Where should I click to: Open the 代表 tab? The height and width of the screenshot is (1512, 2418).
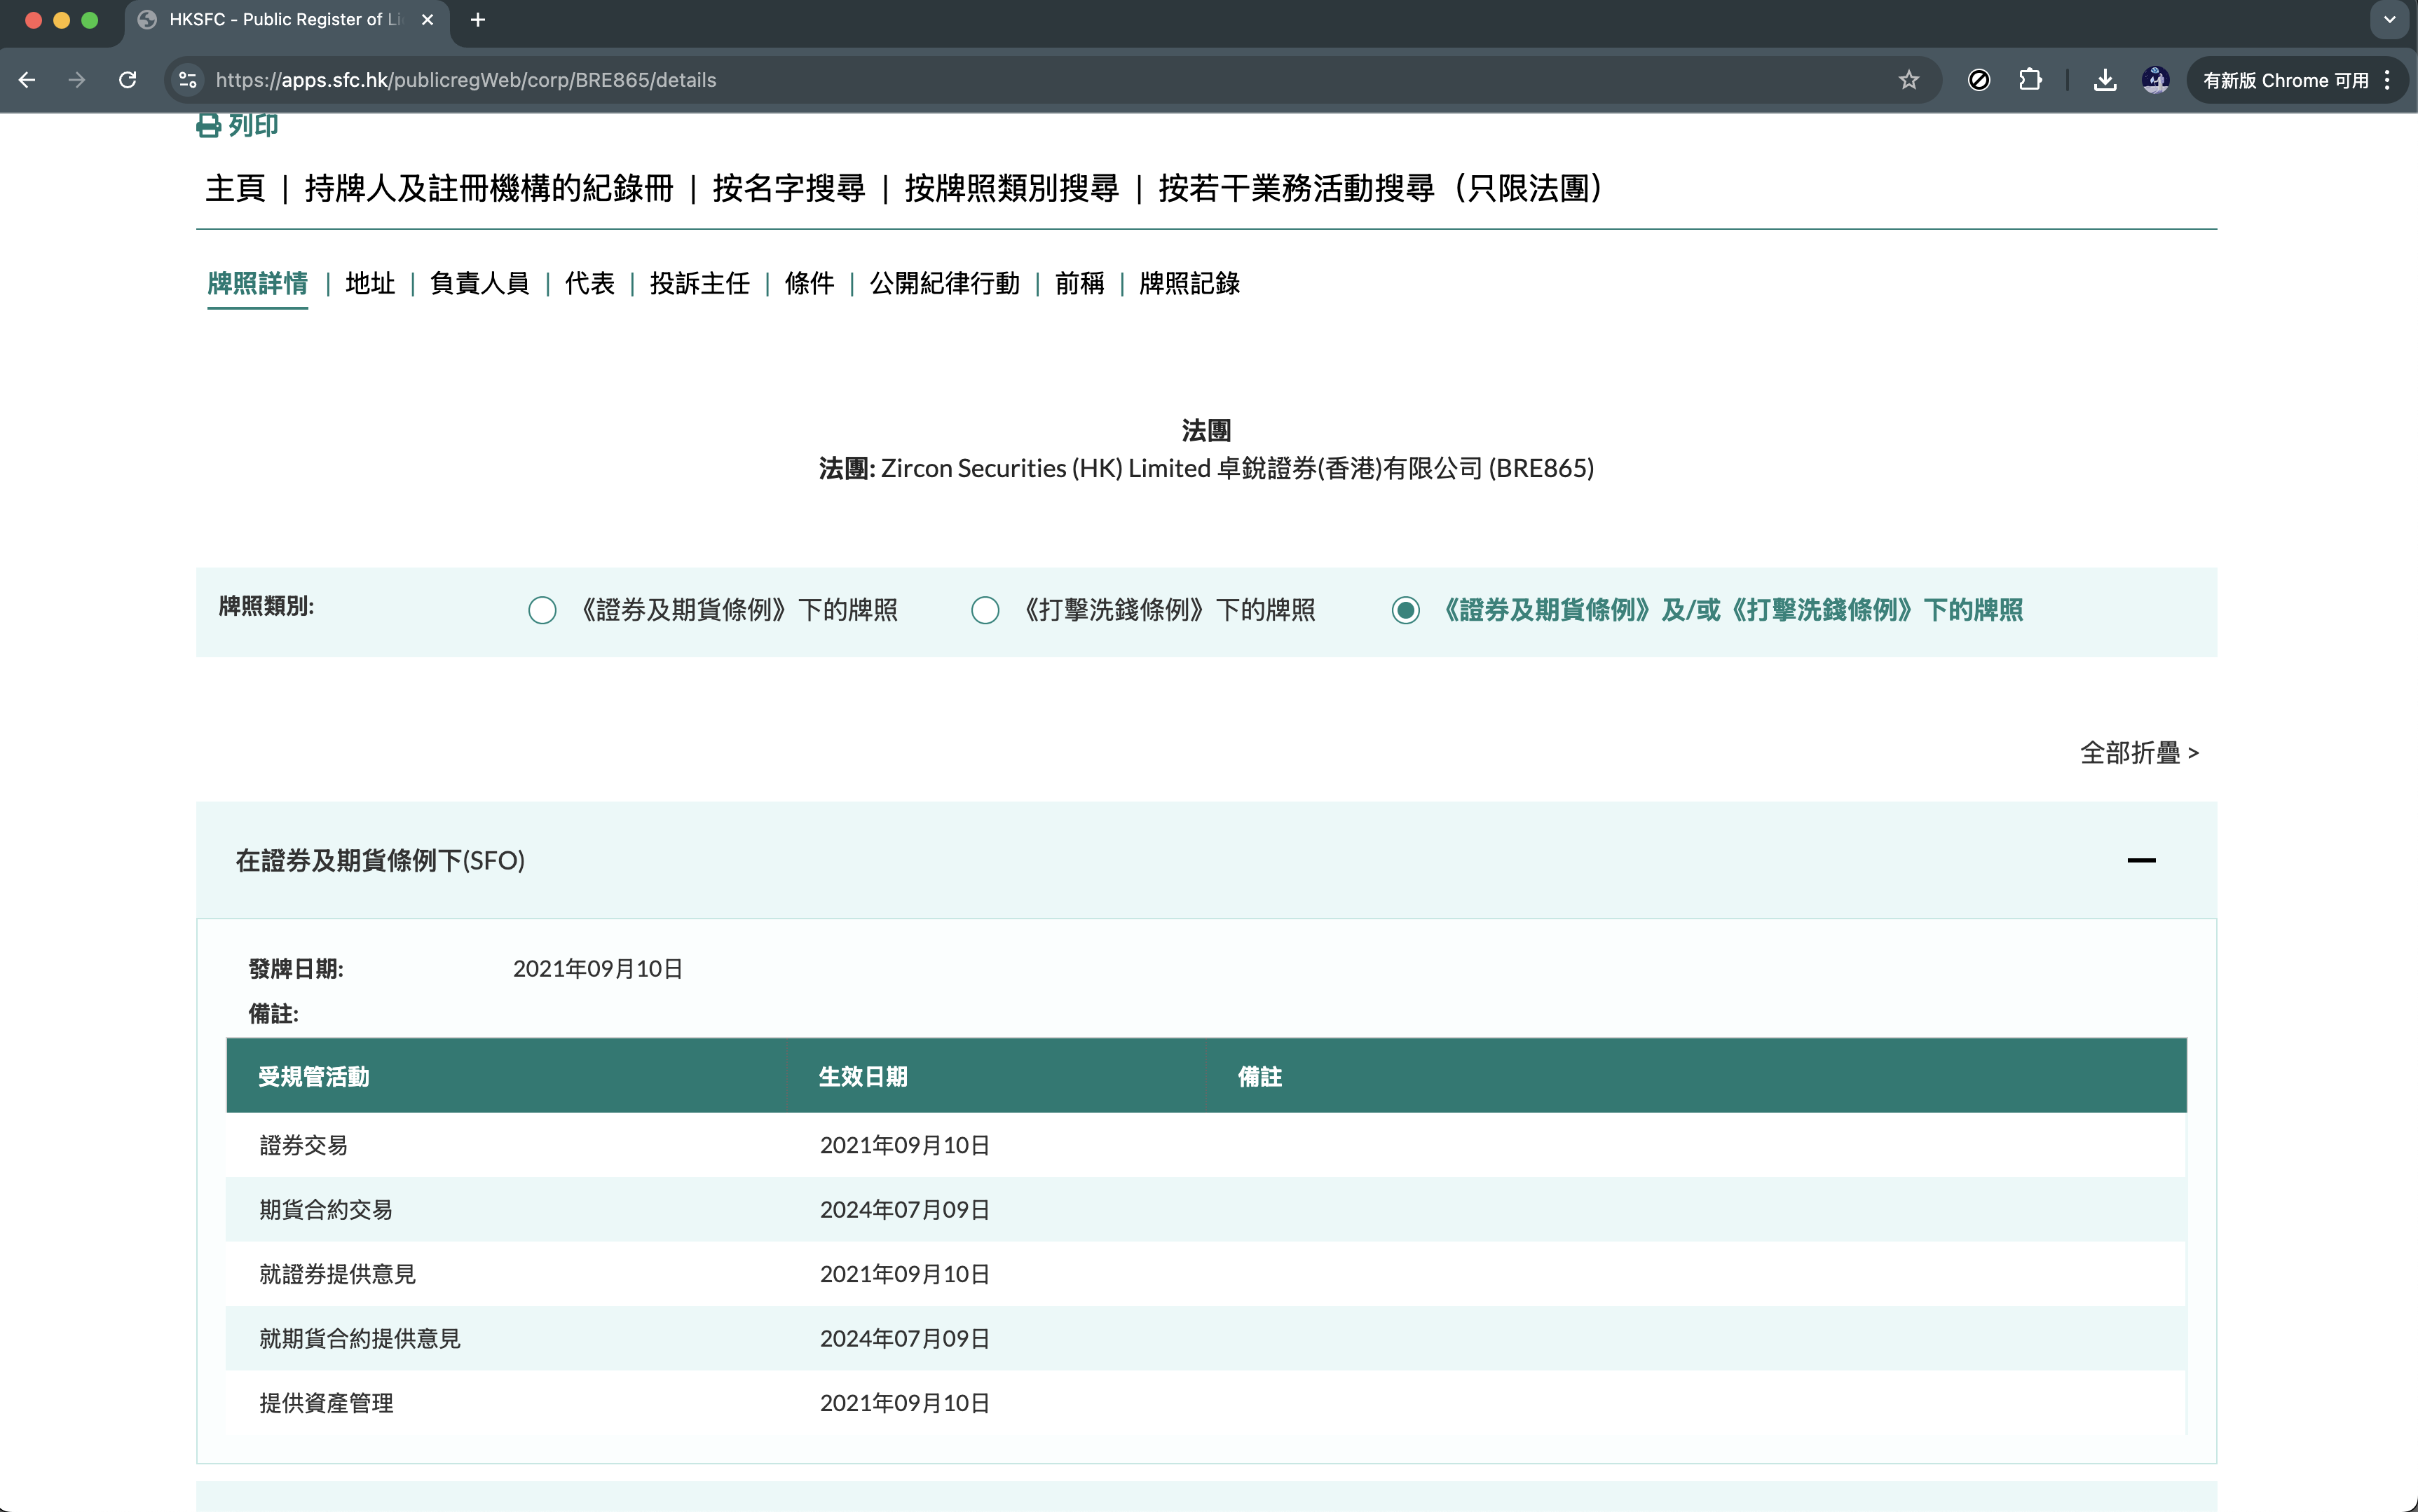589,284
